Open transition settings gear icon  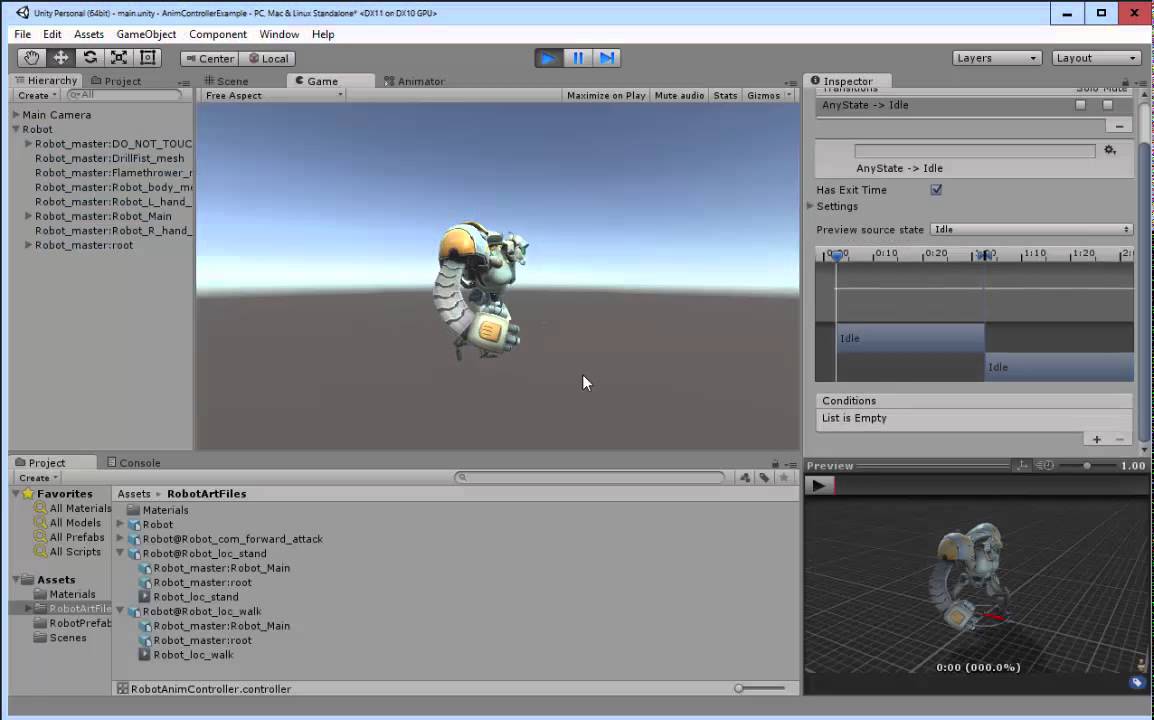(x=1111, y=150)
